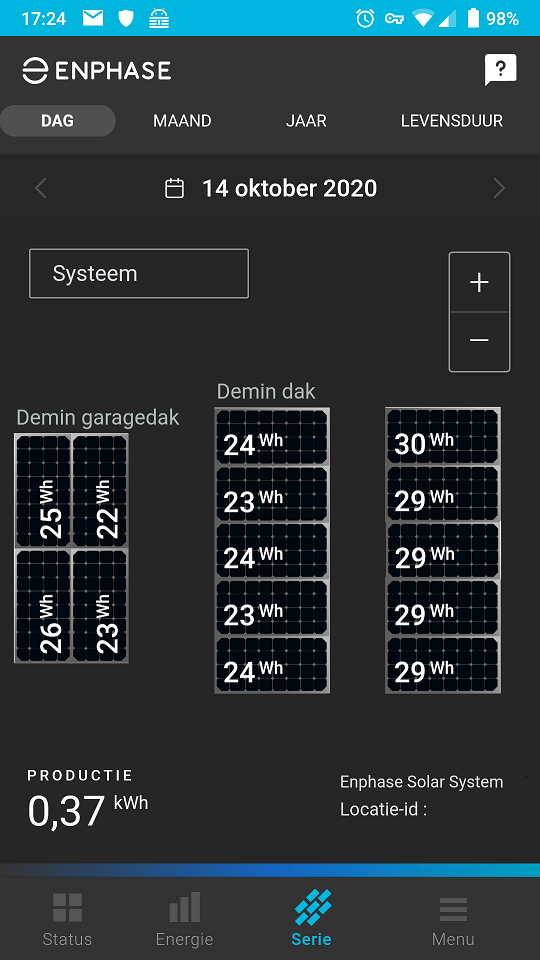Open Energie in bottom navigation

point(184,920)
